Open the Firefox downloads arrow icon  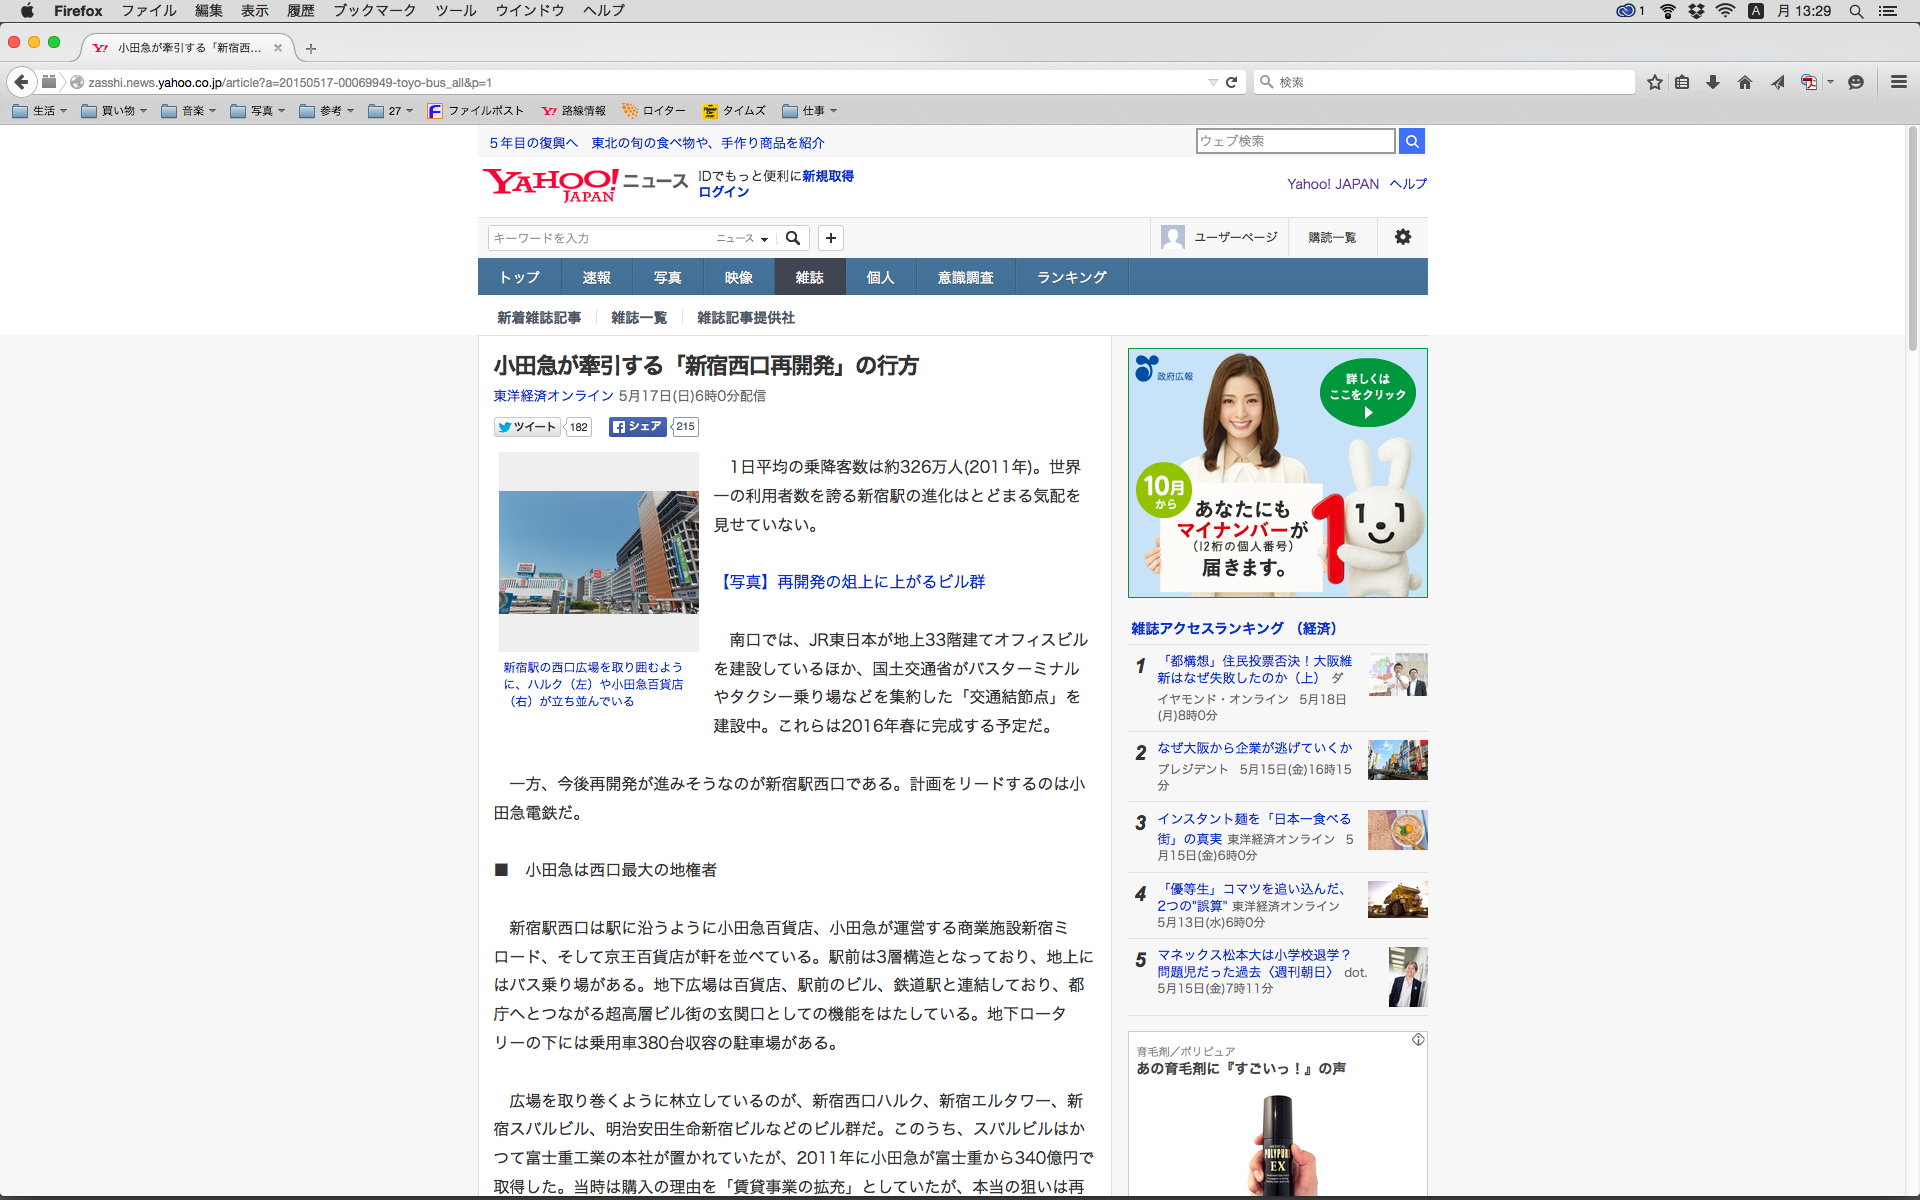[1713, 82]
